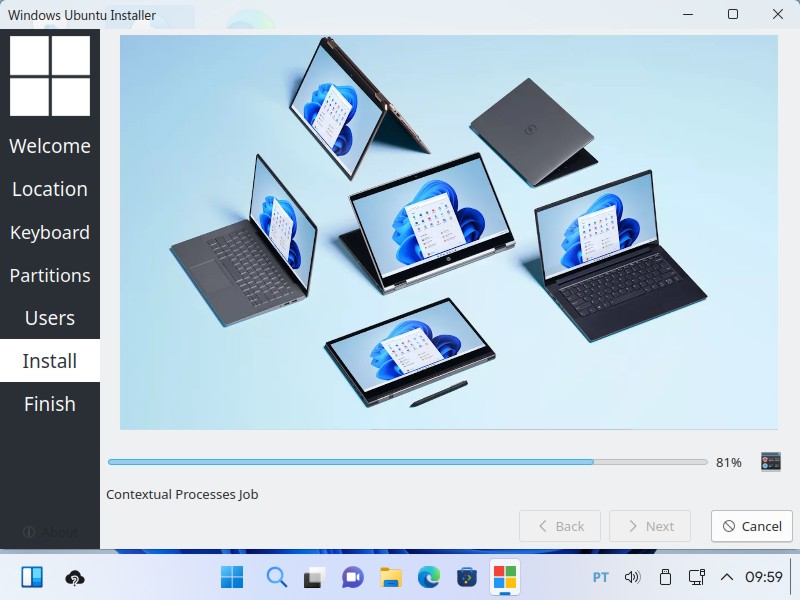Click the installation progress bar
Viewport: 800px width, 600px height.
(x=408, y=462)
